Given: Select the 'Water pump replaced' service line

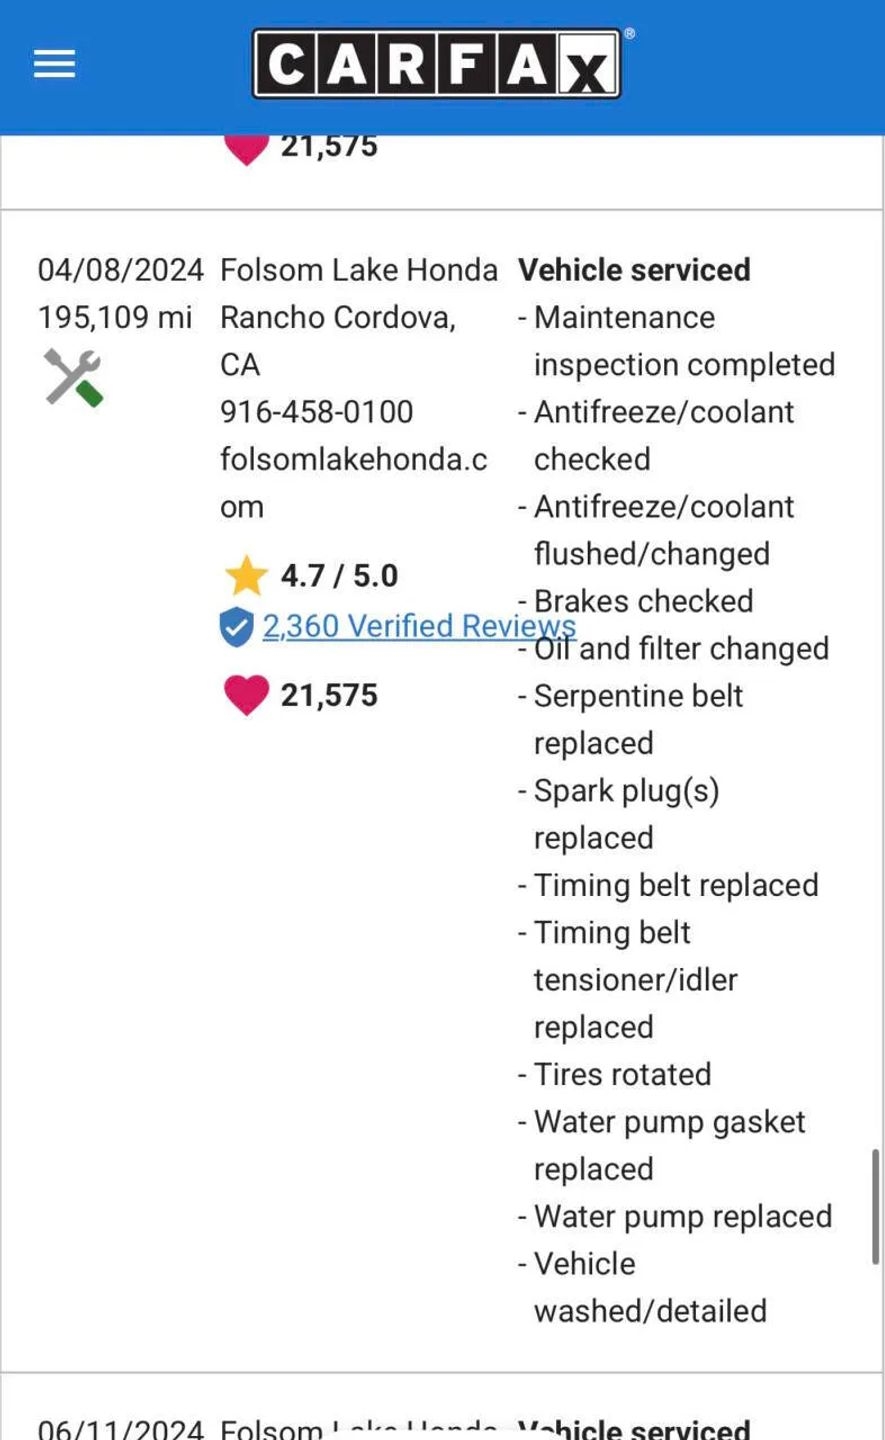Looking at the screenshot, I should [x=683, y=1216].
